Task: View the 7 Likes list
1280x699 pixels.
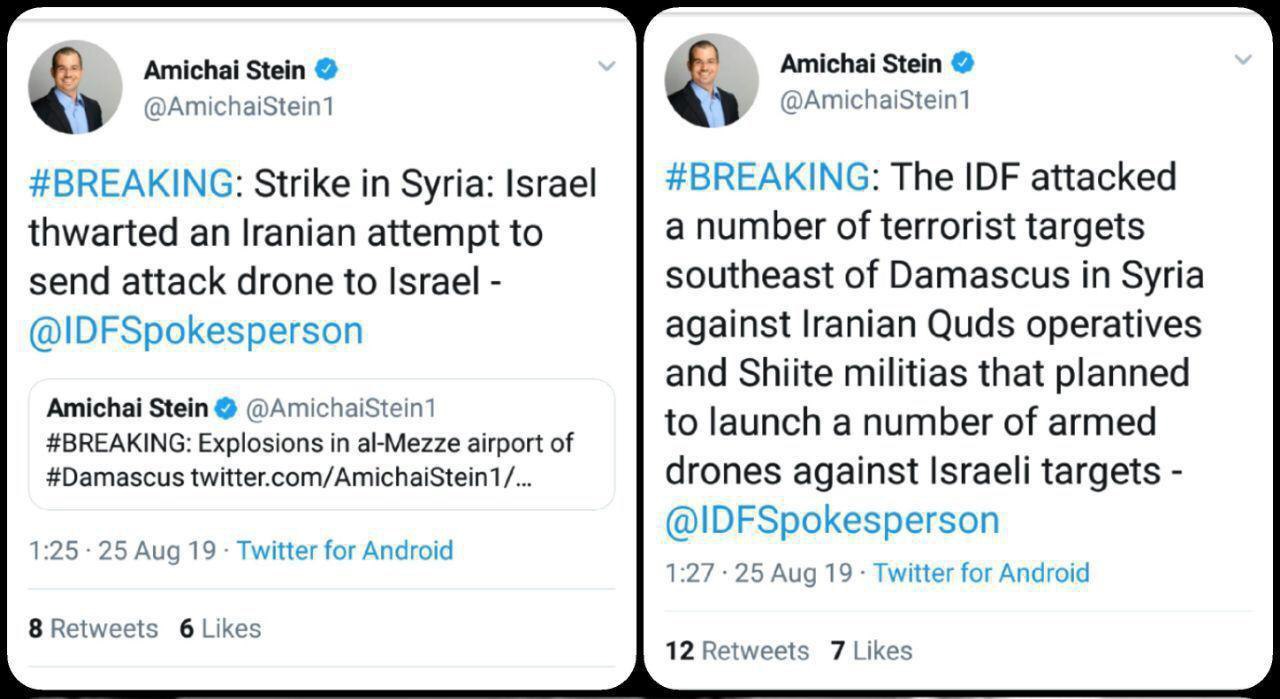Action: (x=871, y=650)
